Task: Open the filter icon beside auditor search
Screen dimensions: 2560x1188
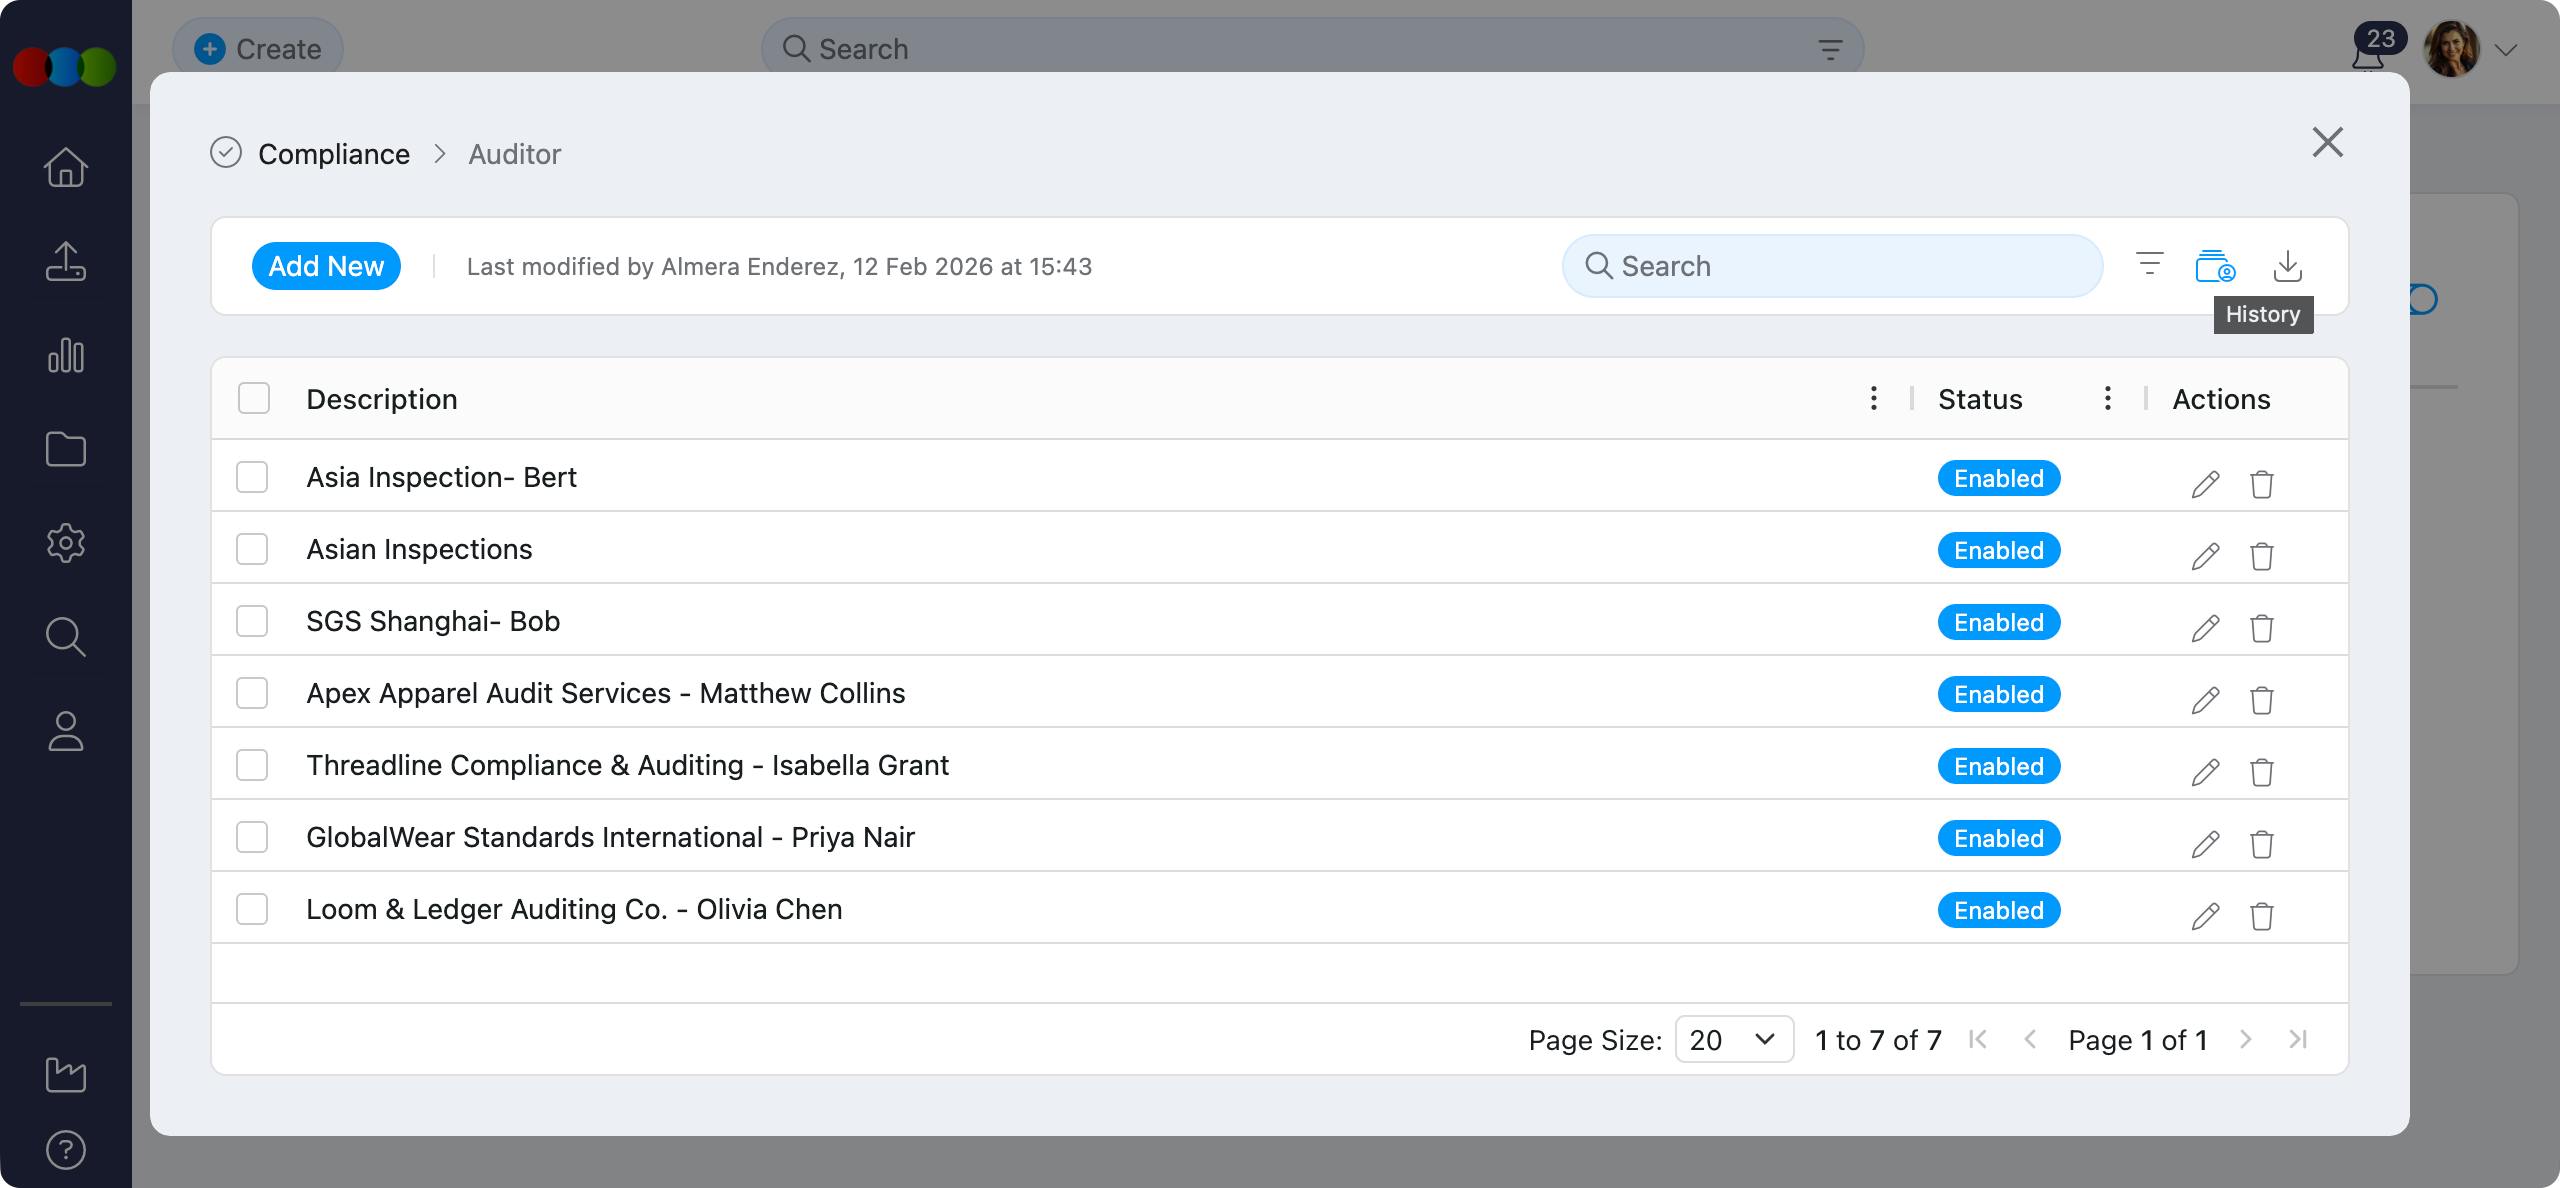Action: tap(2149, 265)
